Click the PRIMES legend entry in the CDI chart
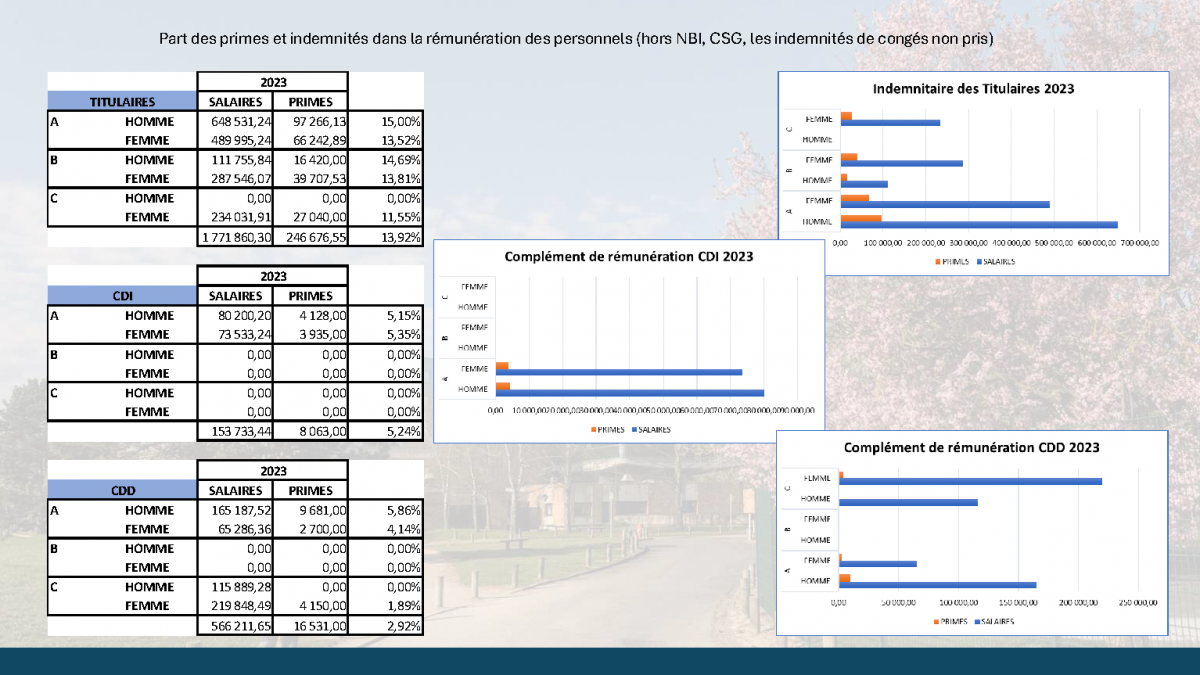The image size is (1200, 675). (x=609, y=429)
